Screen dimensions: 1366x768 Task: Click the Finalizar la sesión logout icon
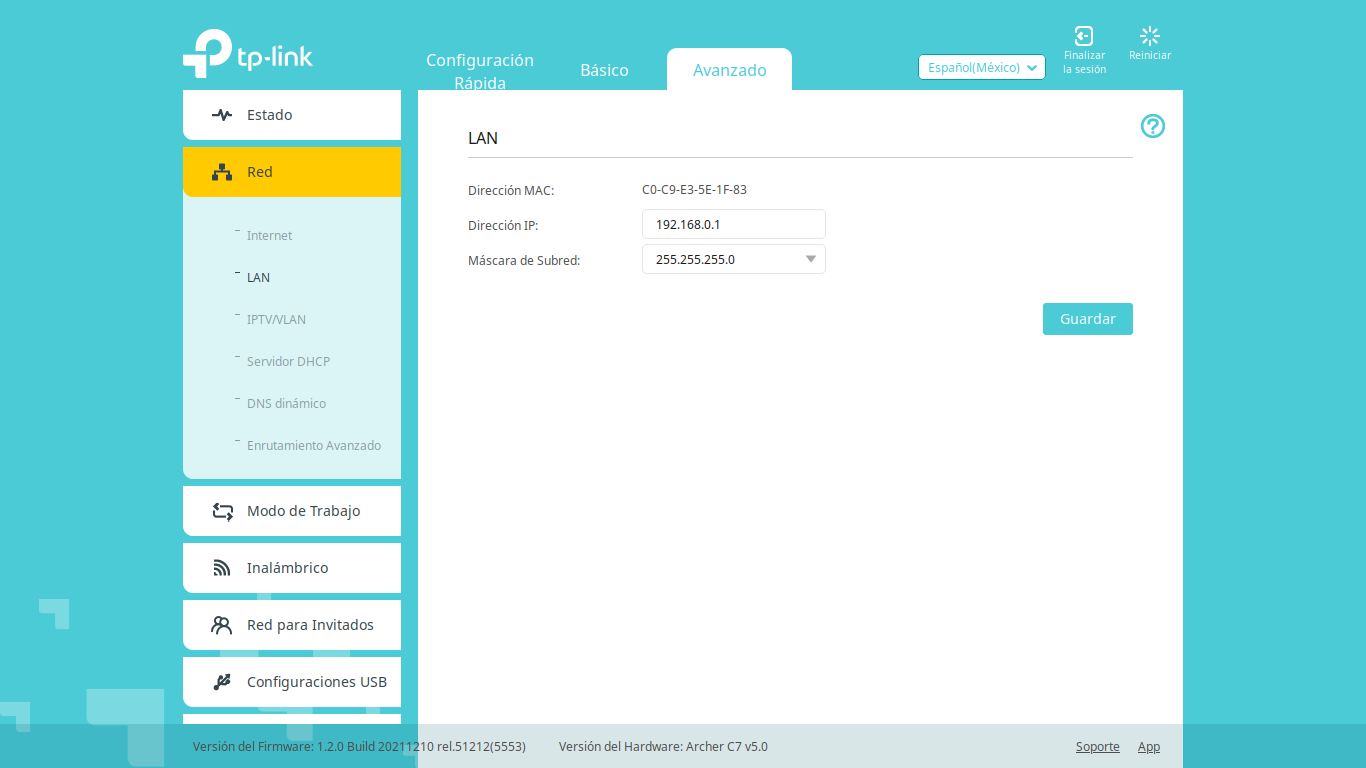(1084, 36)
